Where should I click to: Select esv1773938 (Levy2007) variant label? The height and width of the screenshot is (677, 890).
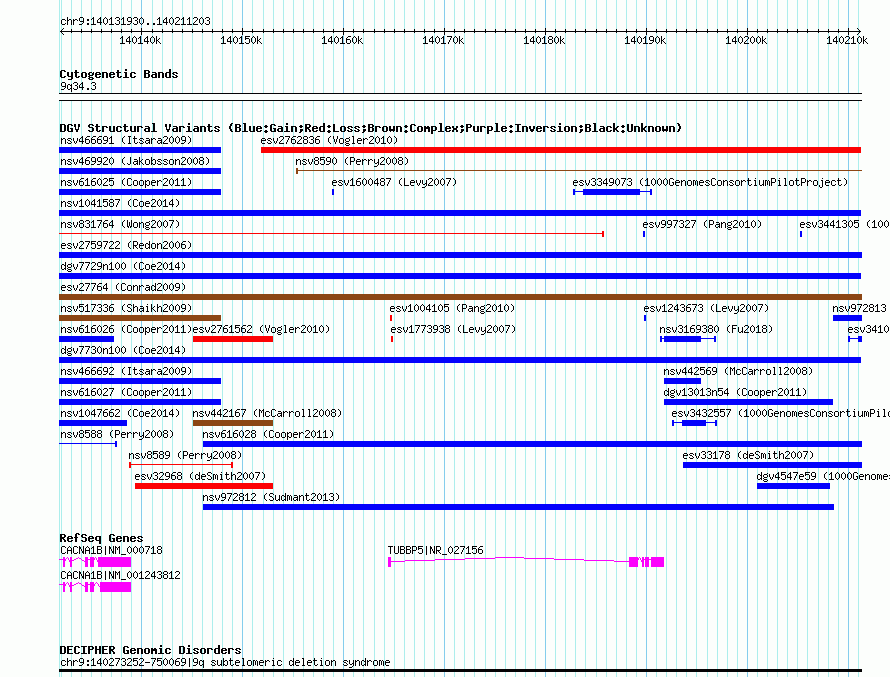coord(453,329)
